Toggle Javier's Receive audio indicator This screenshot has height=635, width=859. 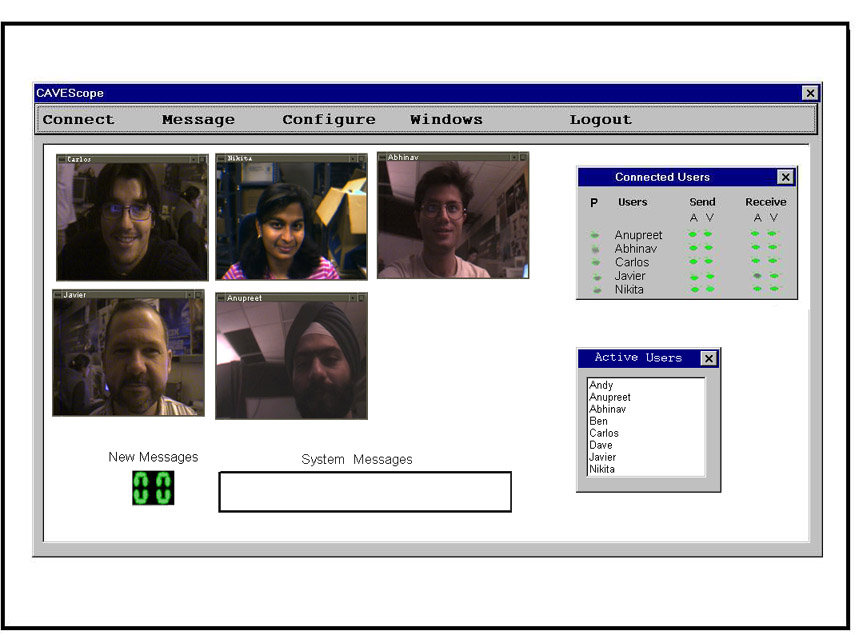(757, 276)
